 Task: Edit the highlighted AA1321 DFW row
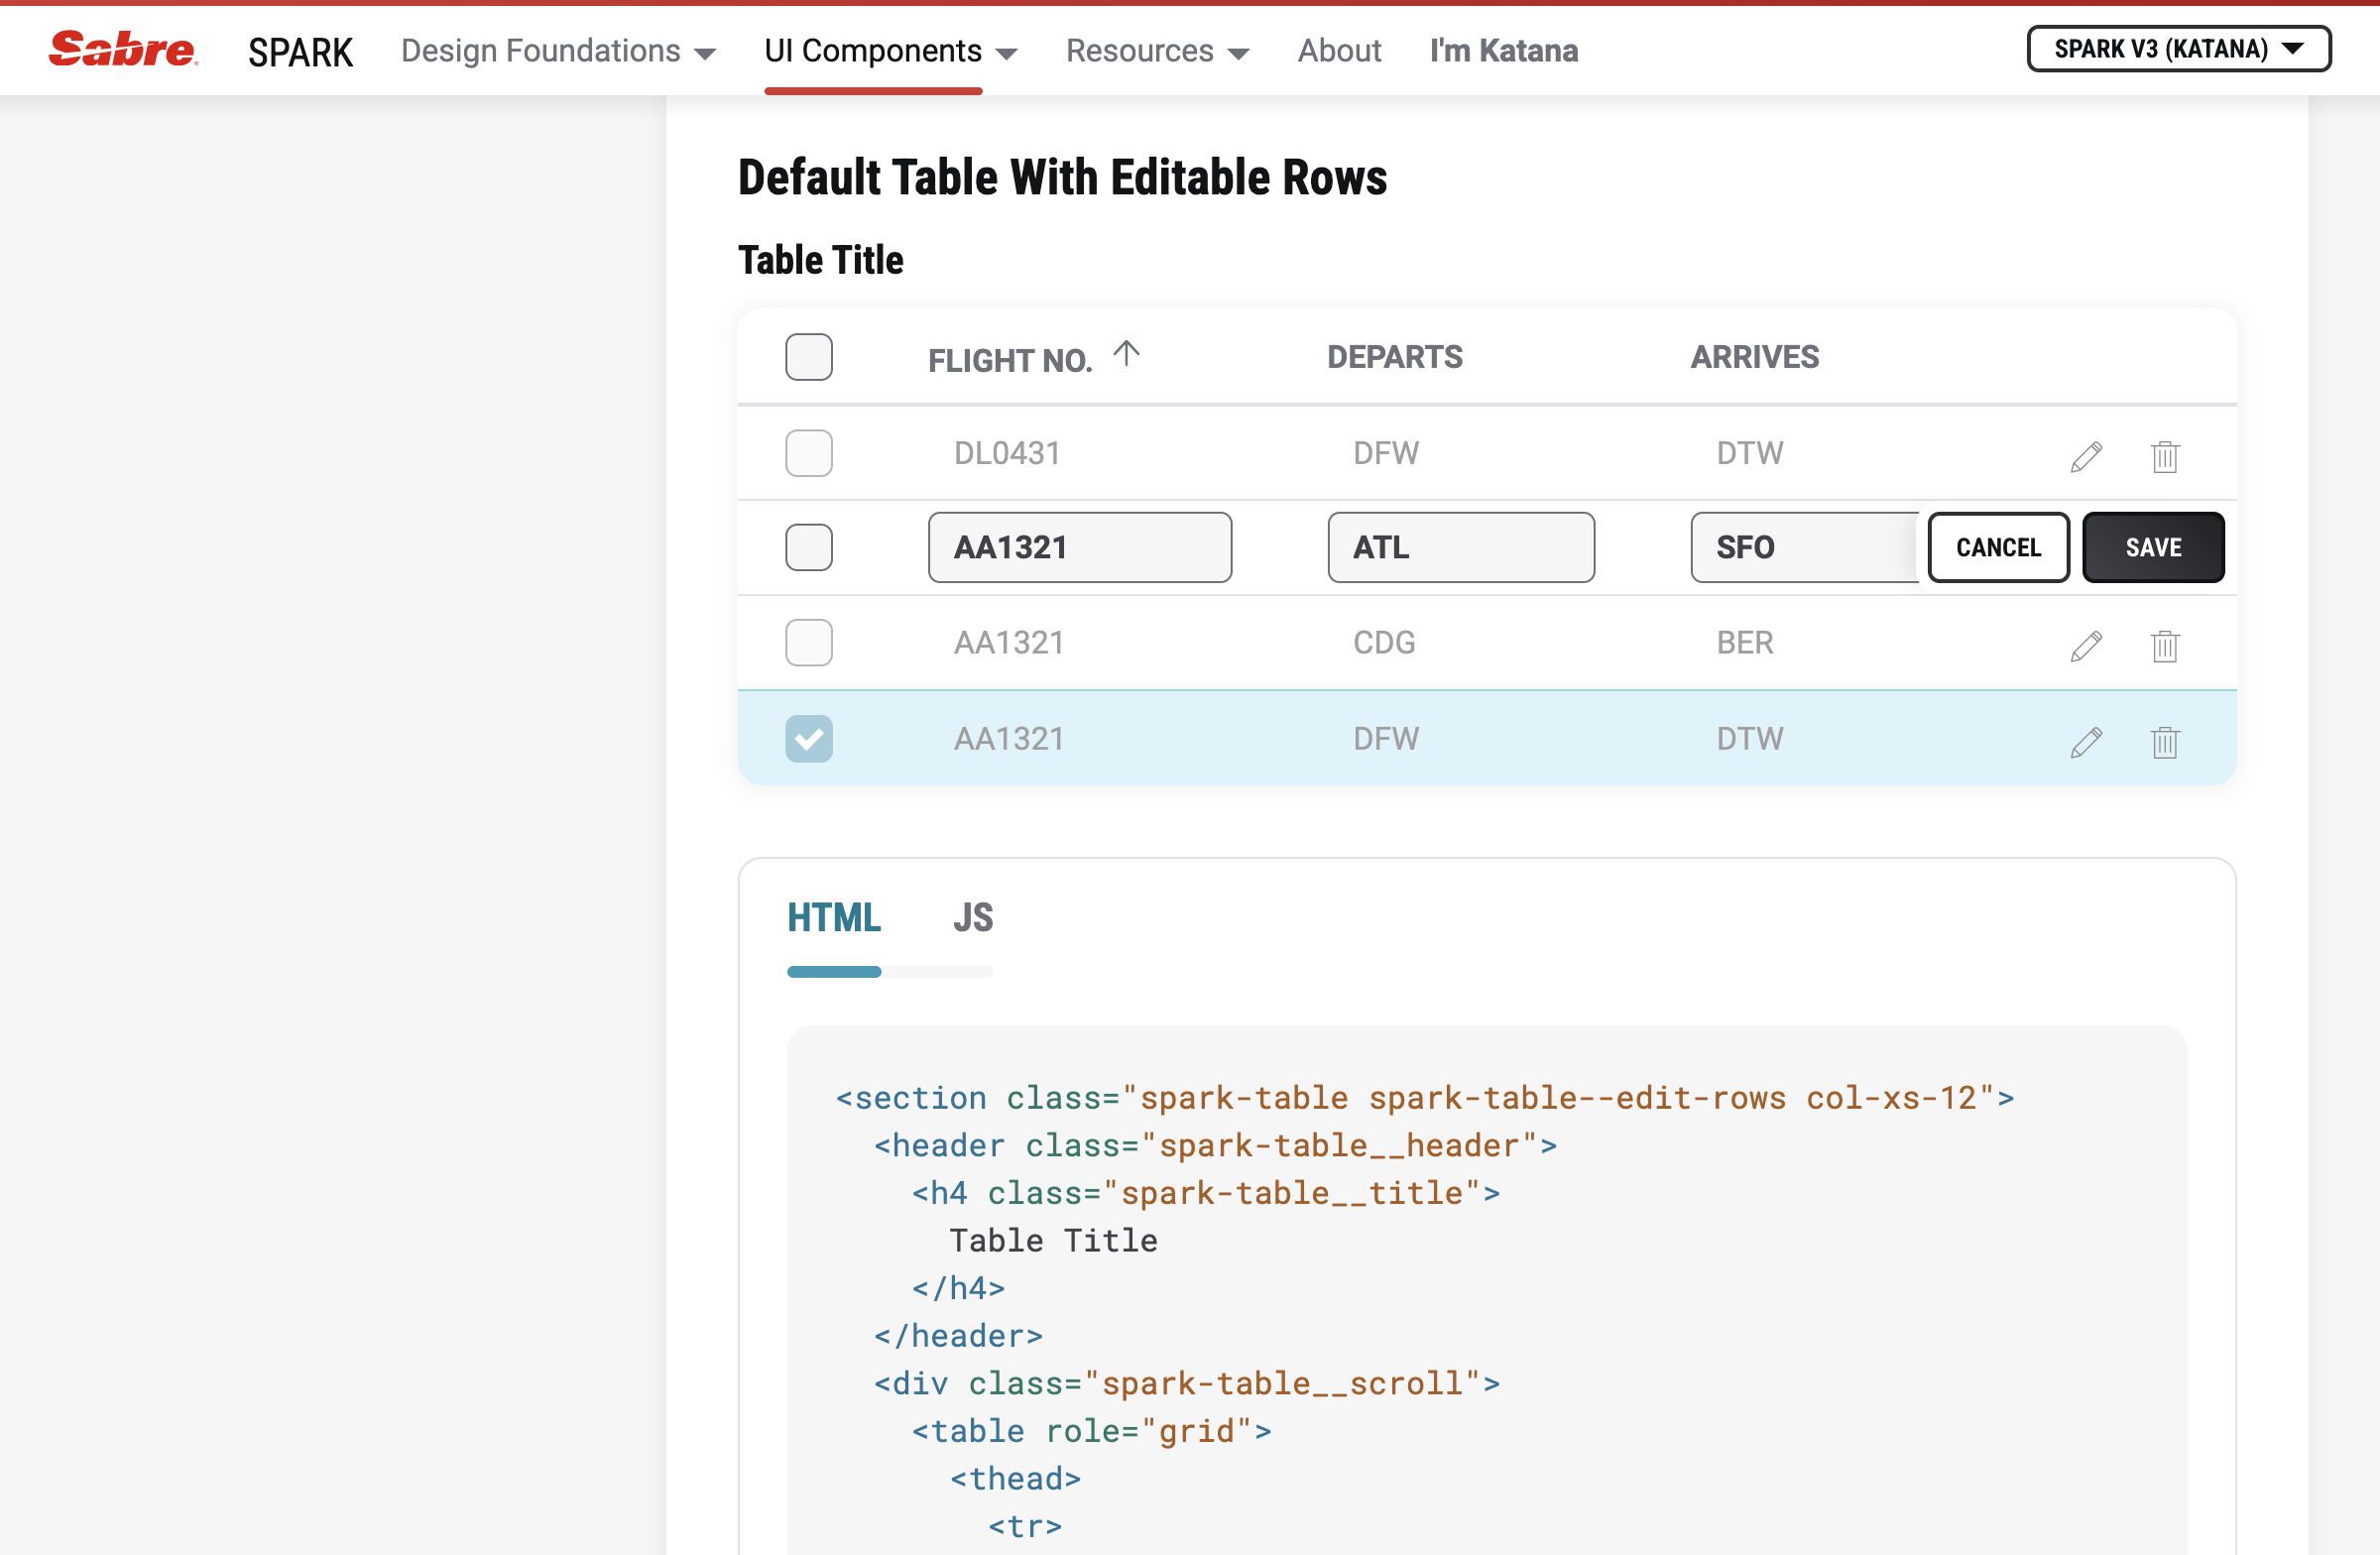click(x=2086, y=742)
